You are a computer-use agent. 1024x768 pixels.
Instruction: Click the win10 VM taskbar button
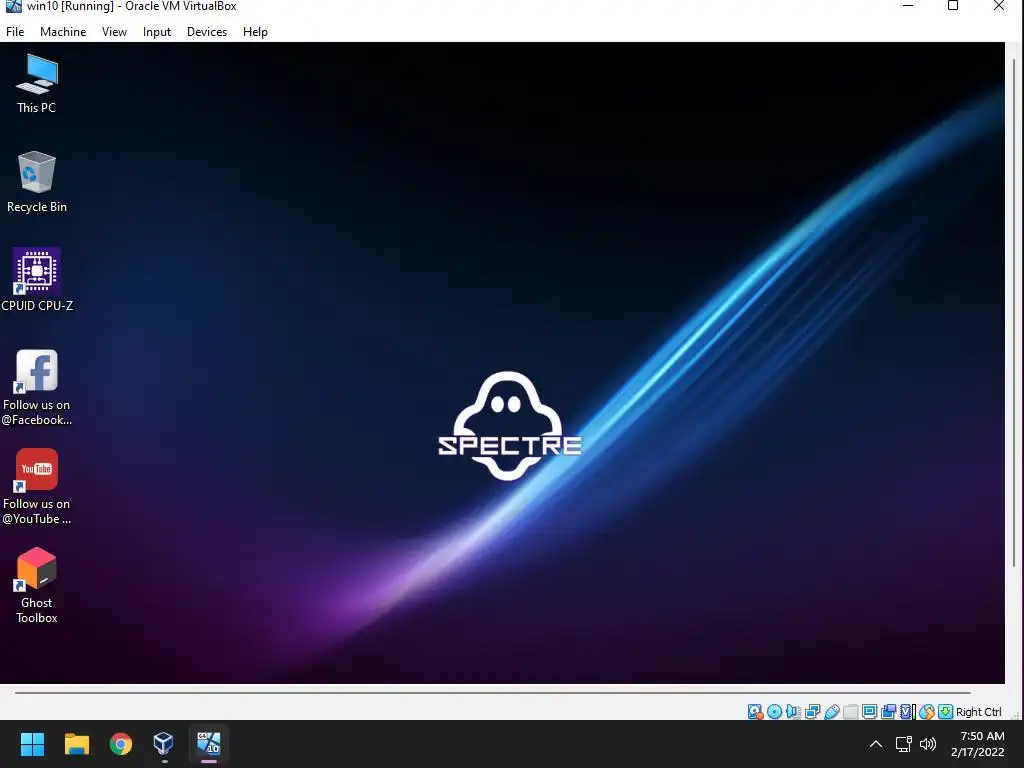(x=208, y=744)
